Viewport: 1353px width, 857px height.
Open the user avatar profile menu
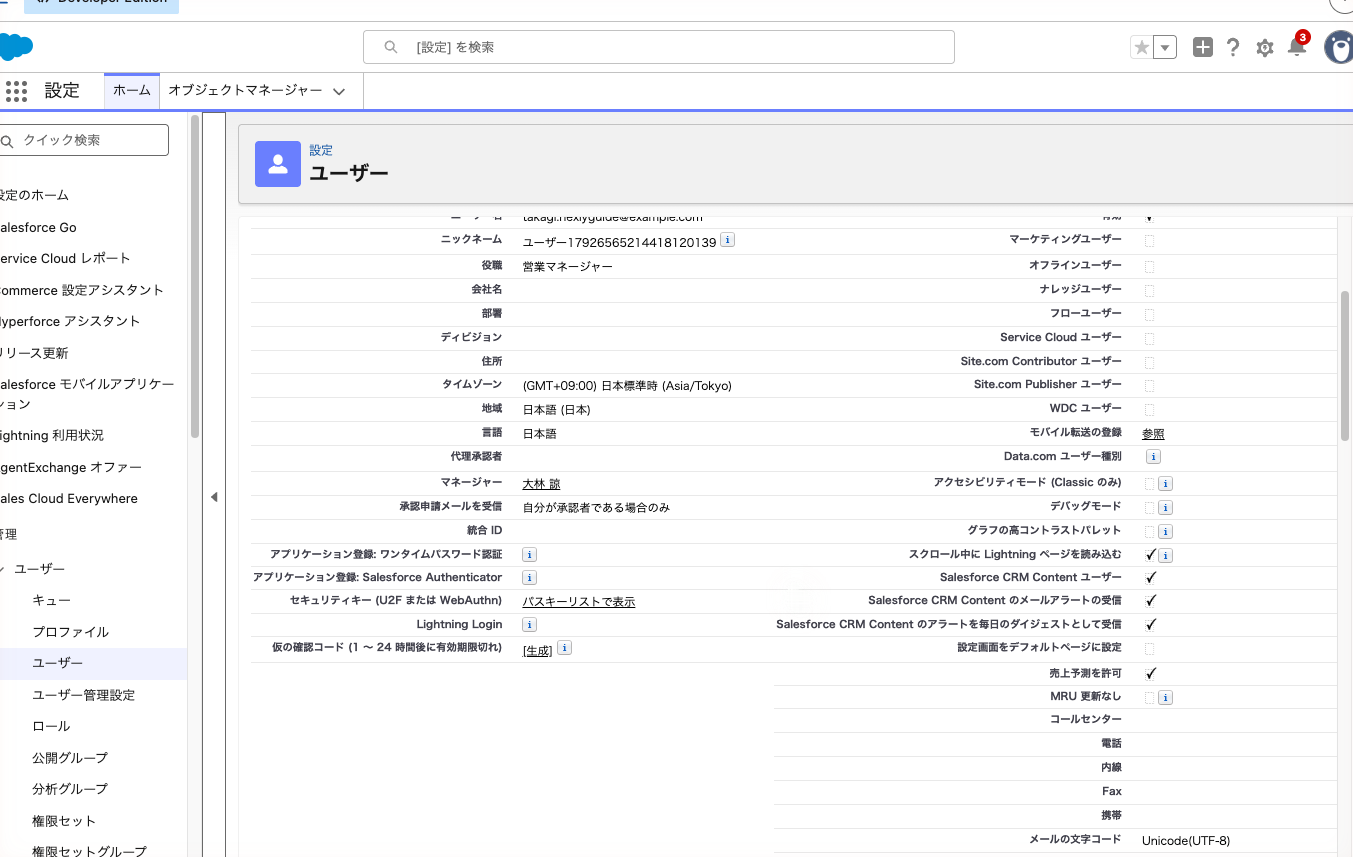1339,47
